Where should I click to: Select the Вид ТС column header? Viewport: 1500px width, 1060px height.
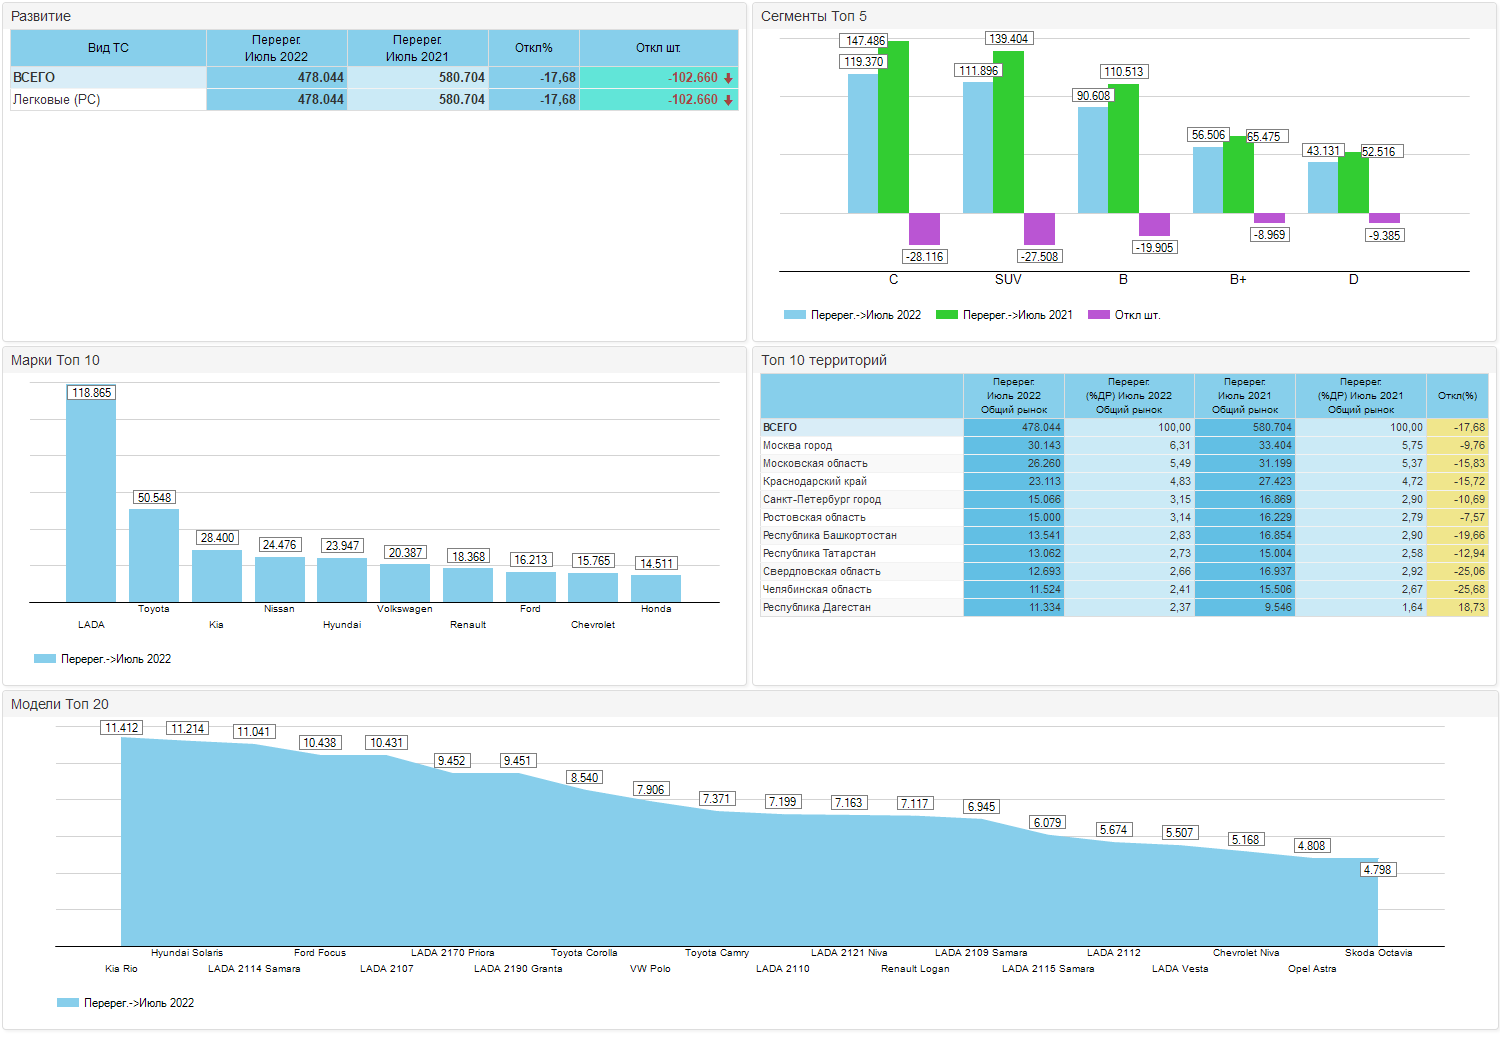tap(108, 48)
